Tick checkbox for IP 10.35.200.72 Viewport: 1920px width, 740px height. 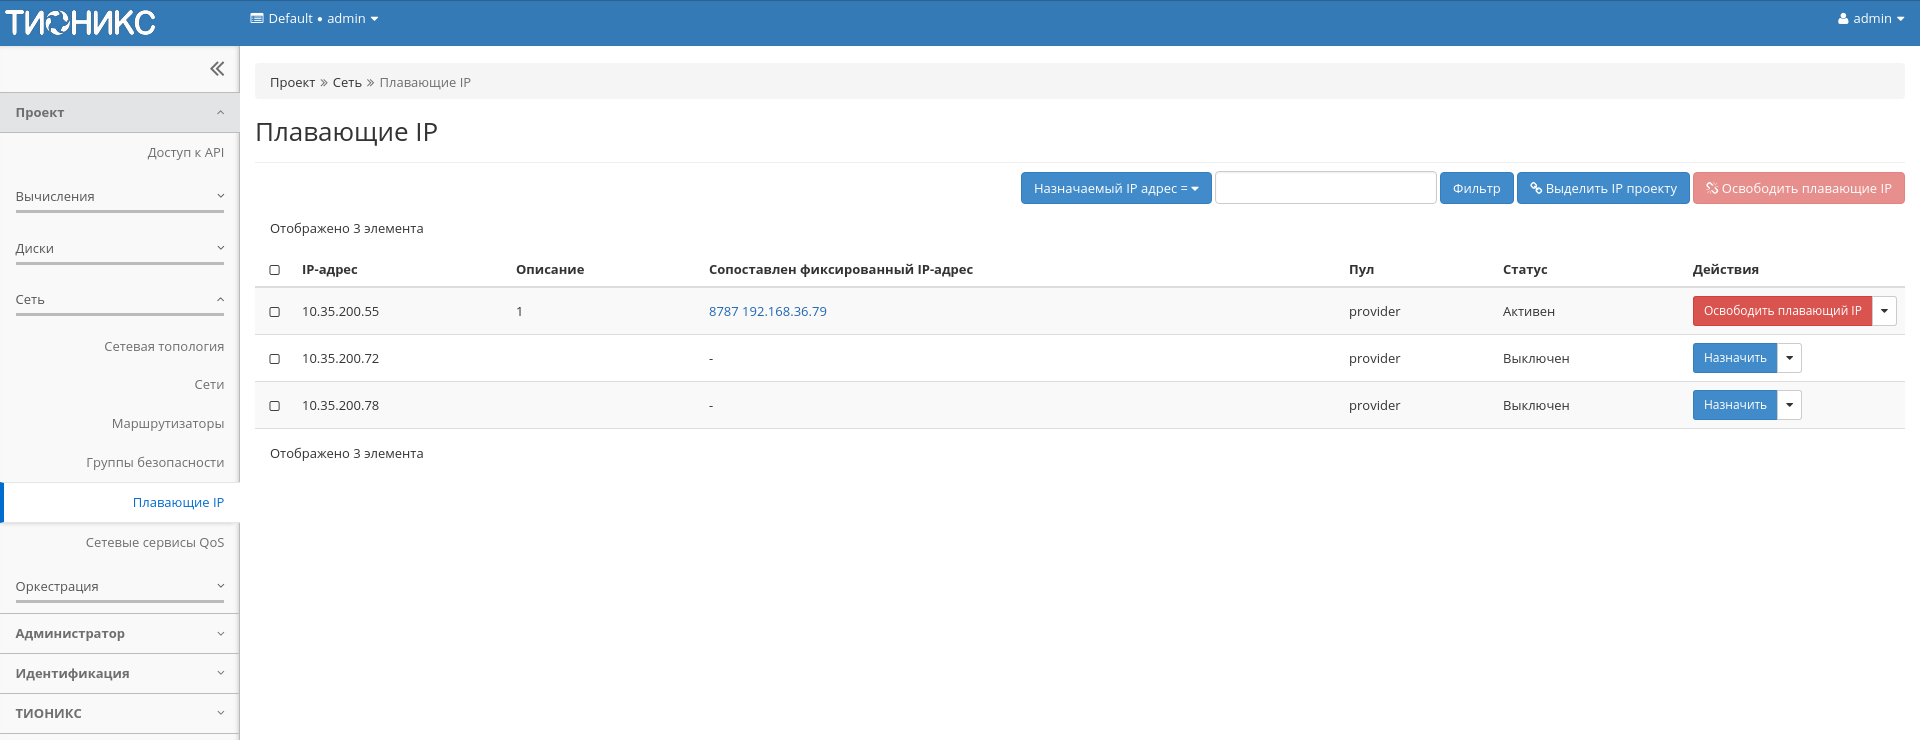point(275,359)
